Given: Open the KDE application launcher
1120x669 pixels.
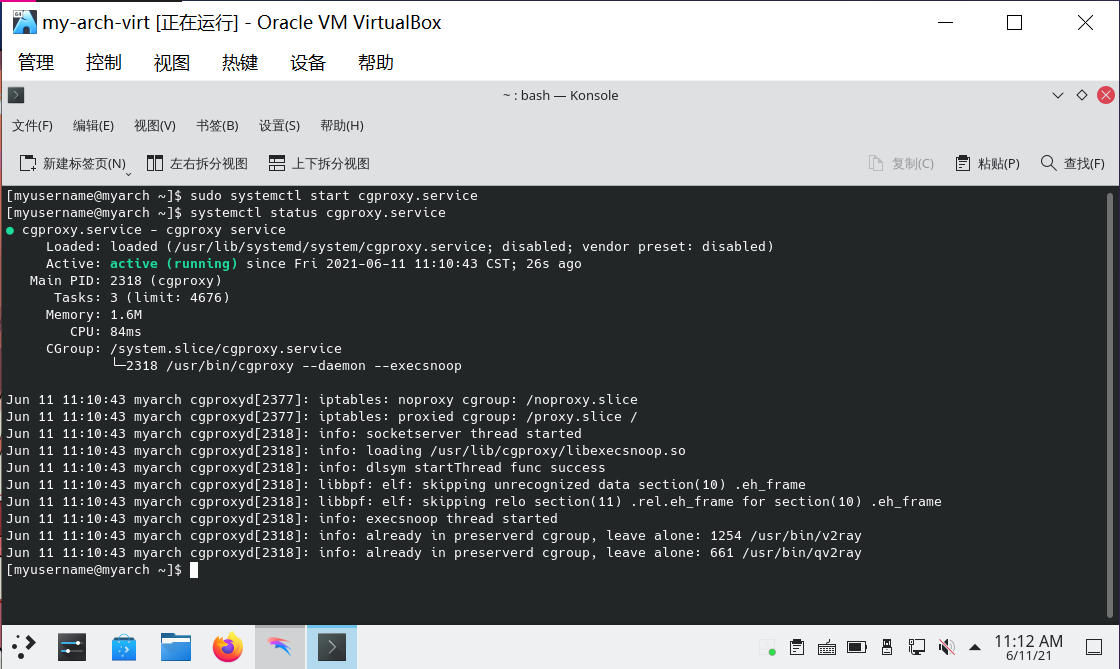Looking at the screenshot, I should pos(24,647).
